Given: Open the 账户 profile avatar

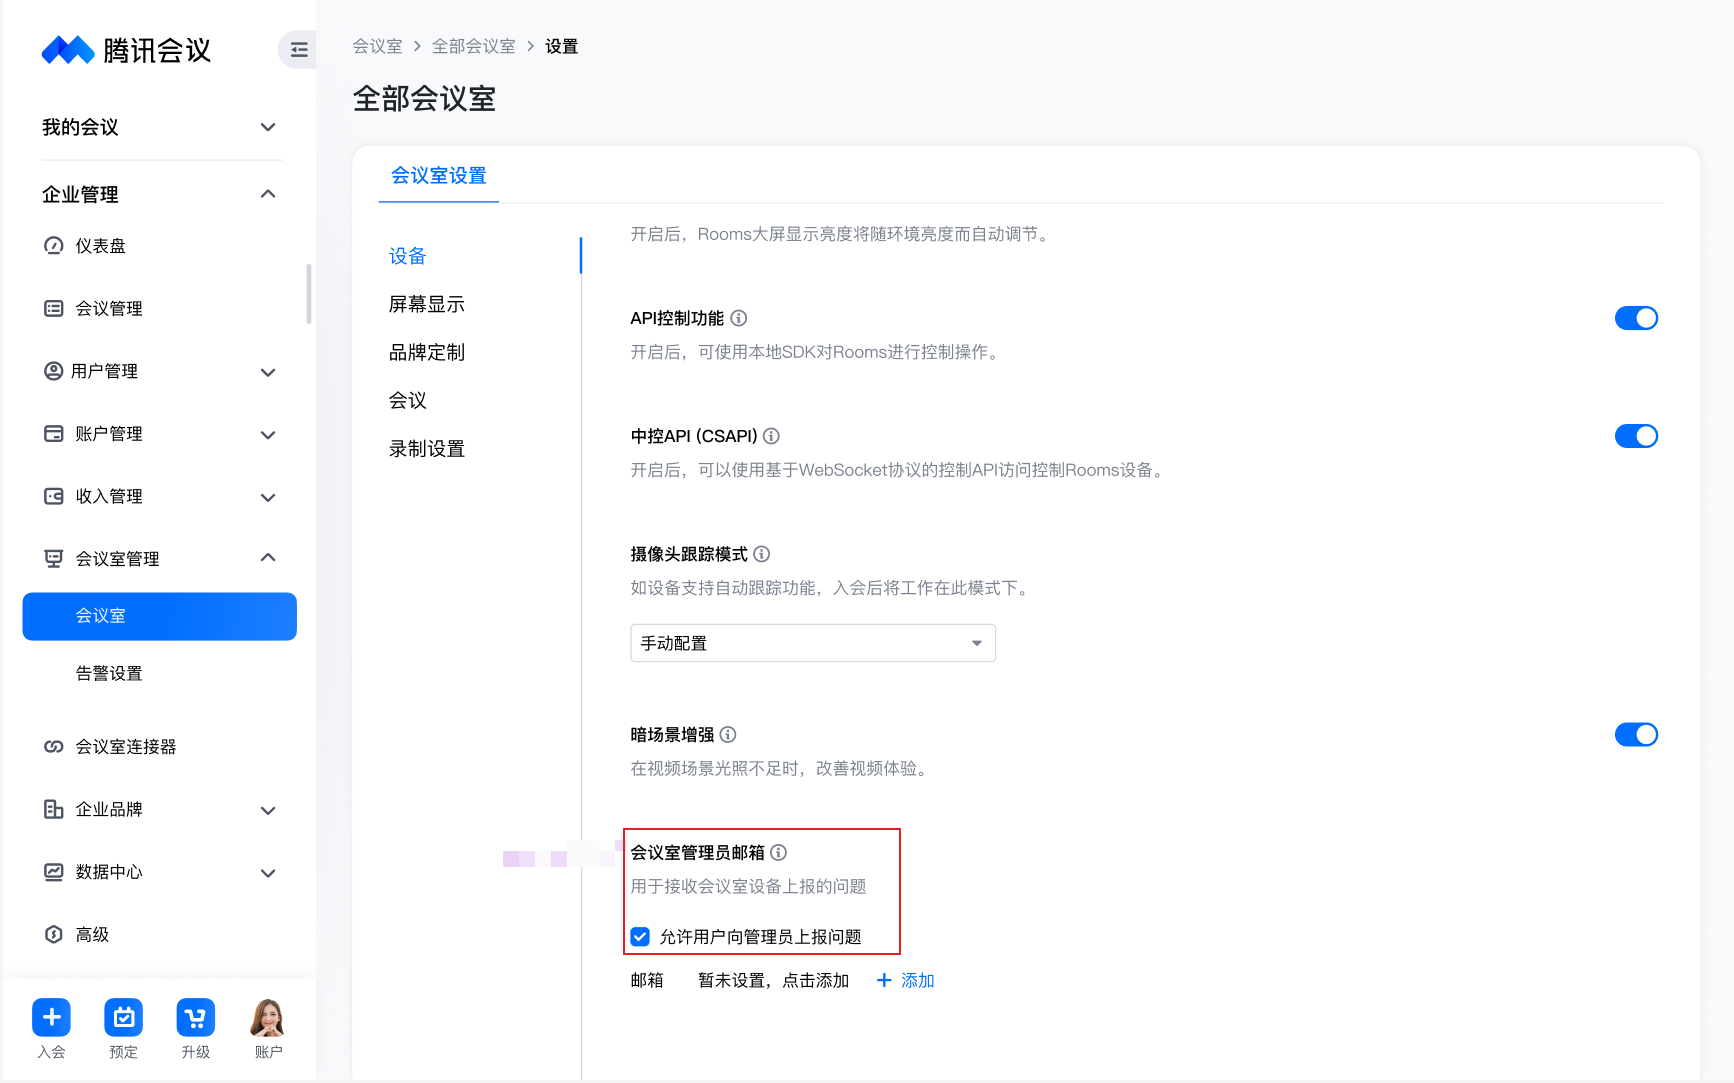Looking at the screenshot, I should (268, 1018).
